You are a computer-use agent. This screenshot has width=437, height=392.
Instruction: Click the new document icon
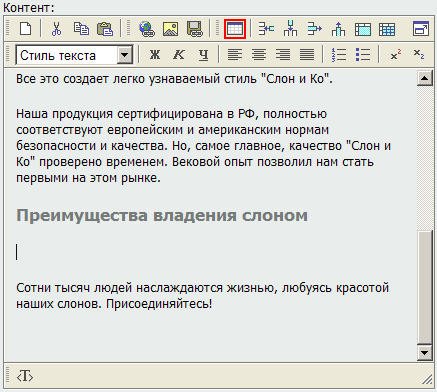pos(26,29)
